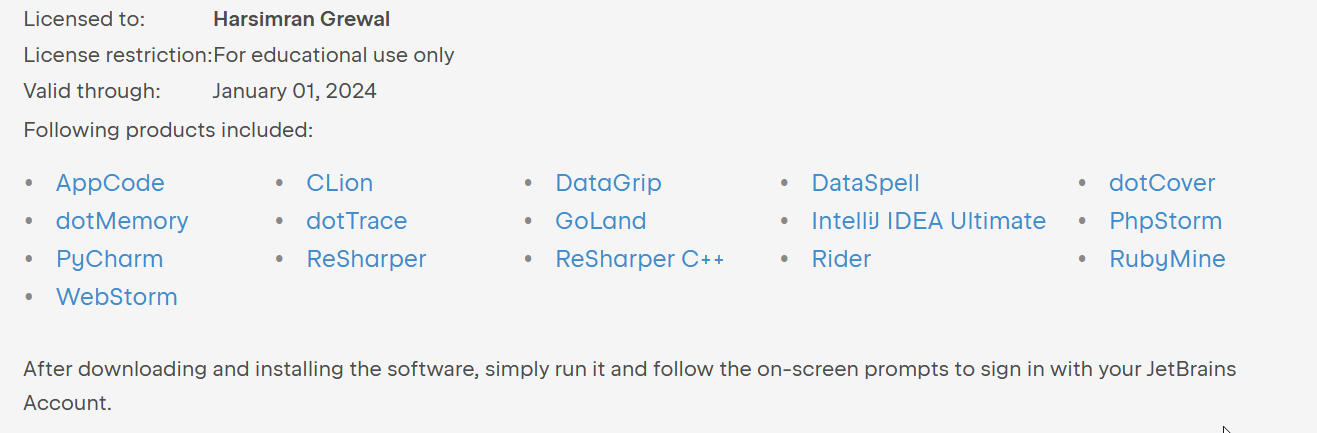1317x433 pixels.
Task: Click the licensee name Harsimran Grewal
Action: pos(301,19)
